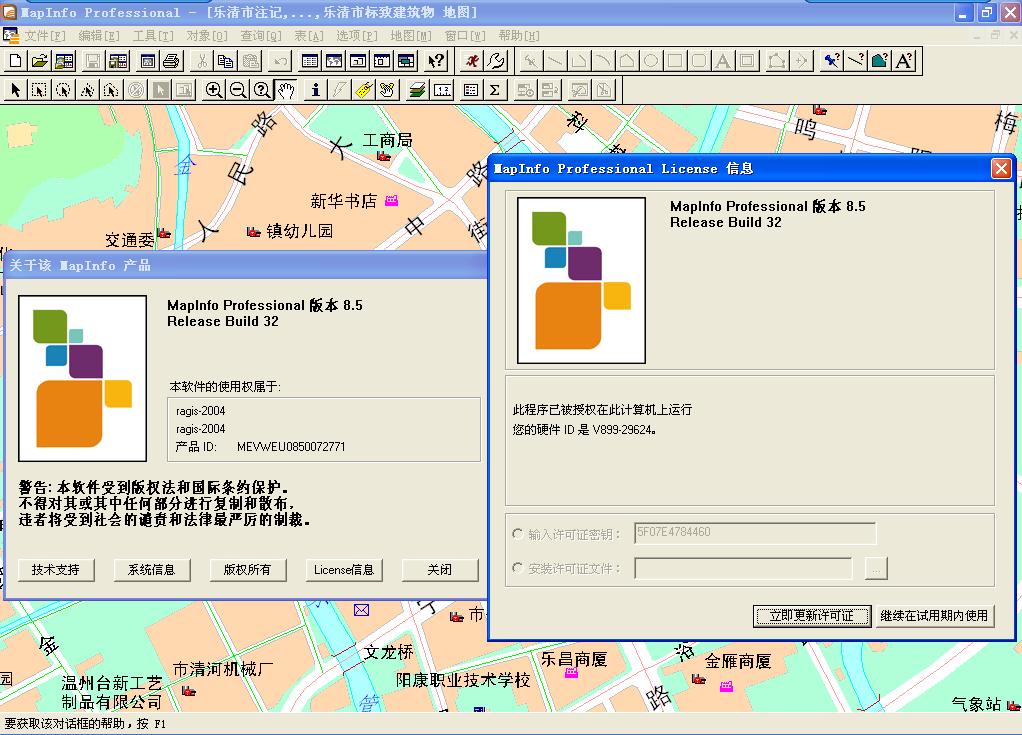Click the context Help arrow-question icon
Viewport: 1022px width, 735px height.
click(436, 61)
